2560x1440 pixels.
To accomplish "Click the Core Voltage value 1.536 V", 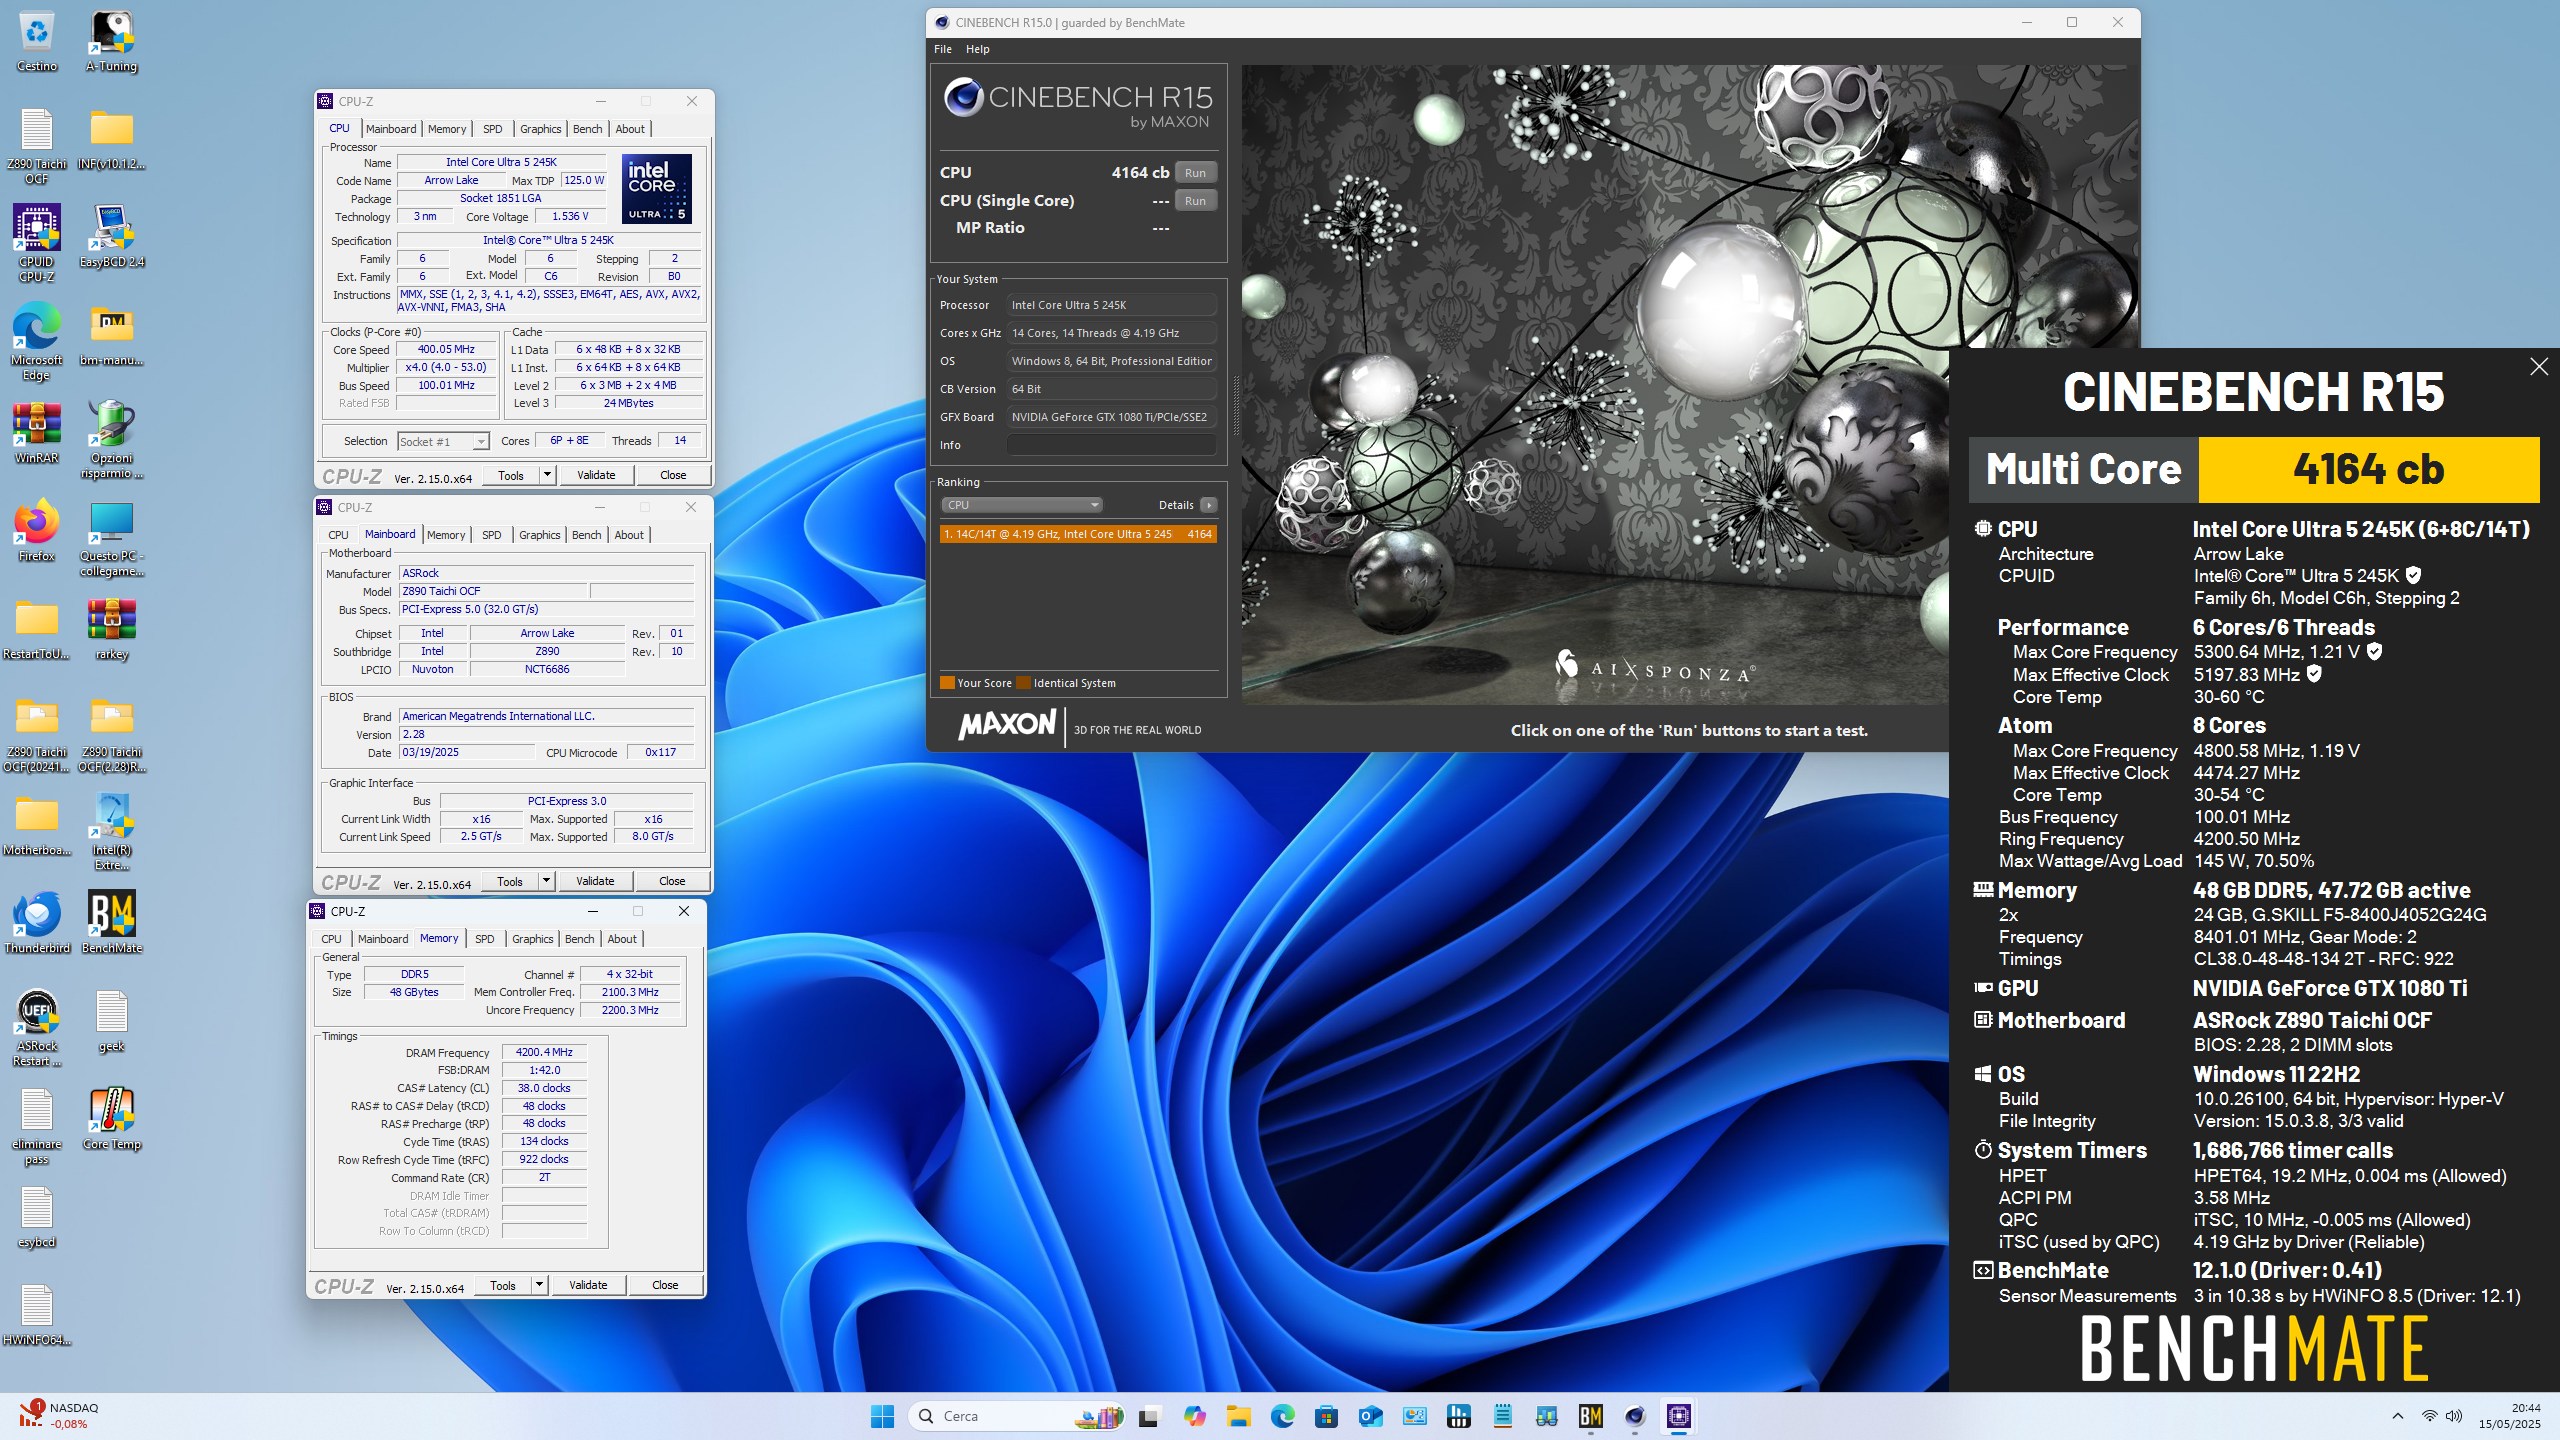I will click(570, 217).
